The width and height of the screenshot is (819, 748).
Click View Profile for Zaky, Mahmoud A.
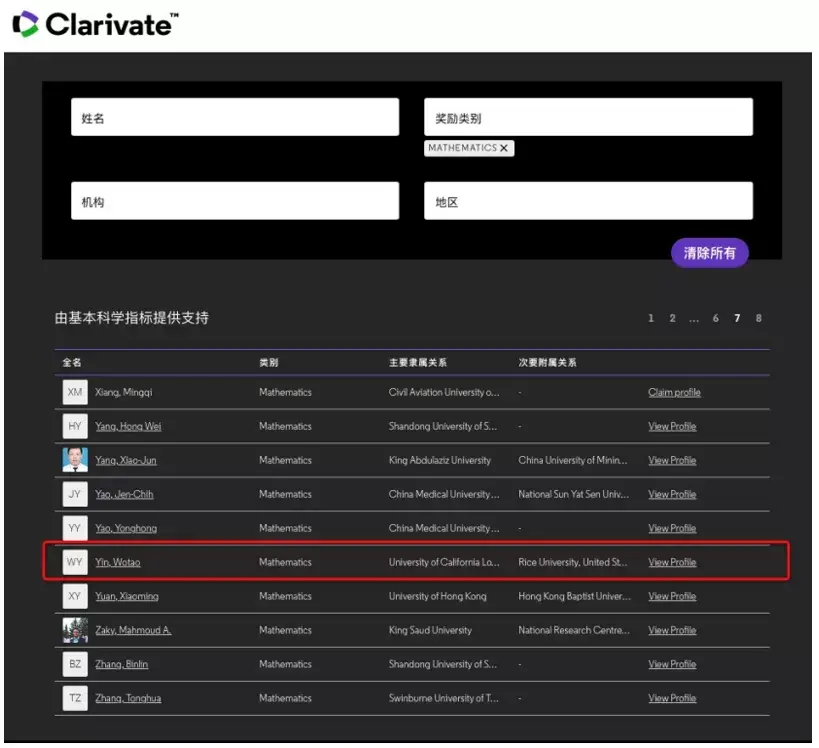click(x=672, y=630)
